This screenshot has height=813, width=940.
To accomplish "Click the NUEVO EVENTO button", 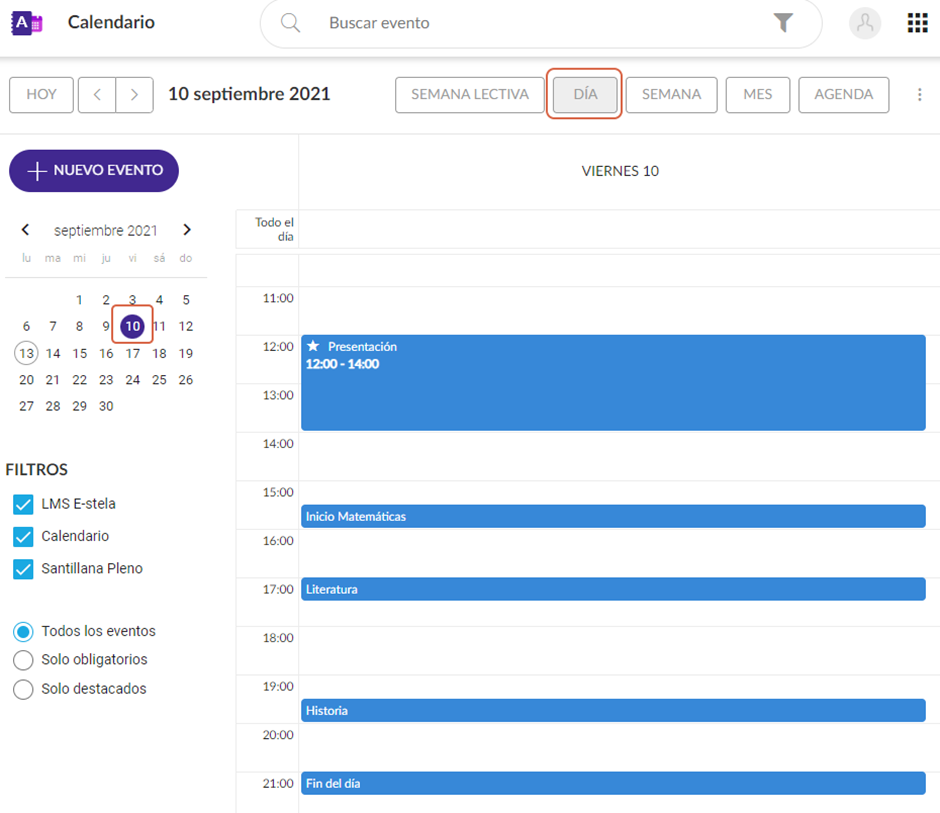I will tap(94, 171).
